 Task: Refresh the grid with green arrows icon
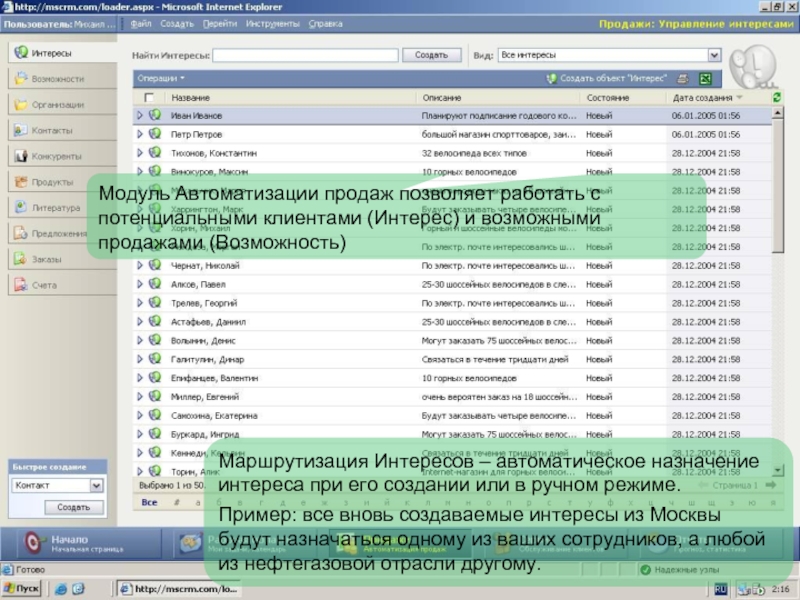pyautogui.click(x=777, y=97)
